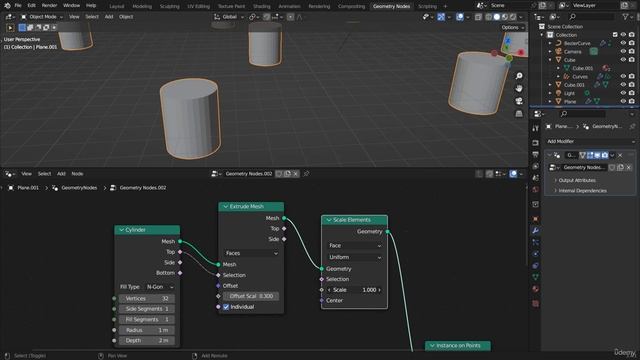Click the Object Data properties green triangle tab

(536, 277)
